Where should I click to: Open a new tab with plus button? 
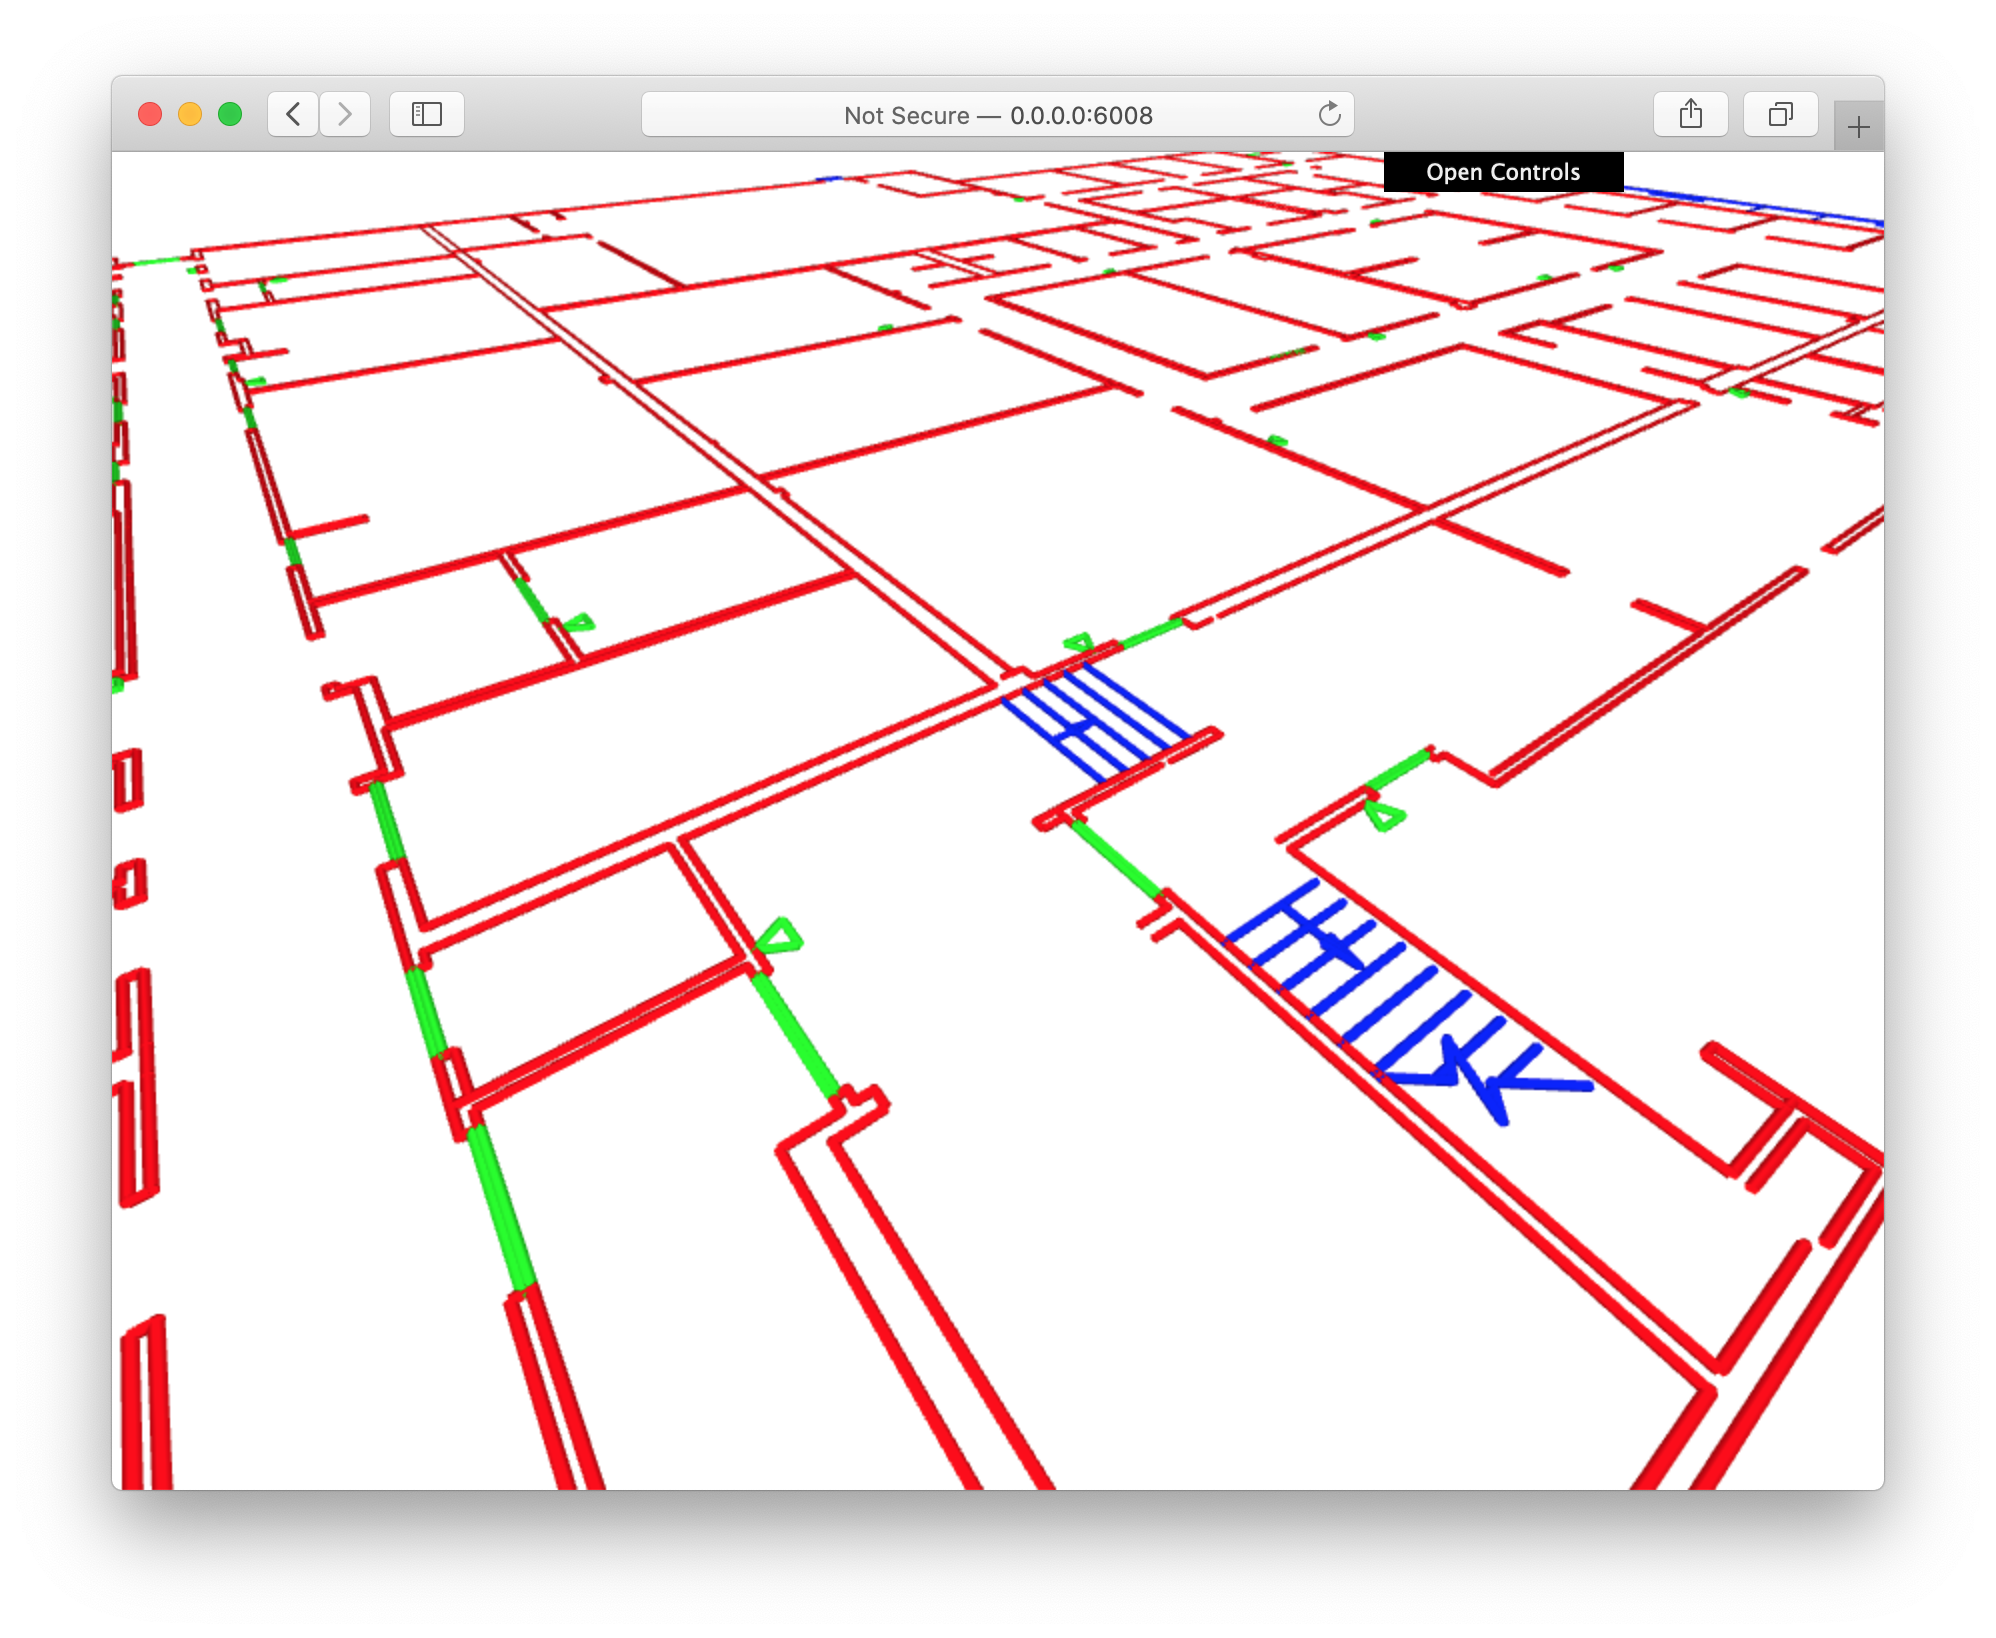click(x=1858, y=127)
